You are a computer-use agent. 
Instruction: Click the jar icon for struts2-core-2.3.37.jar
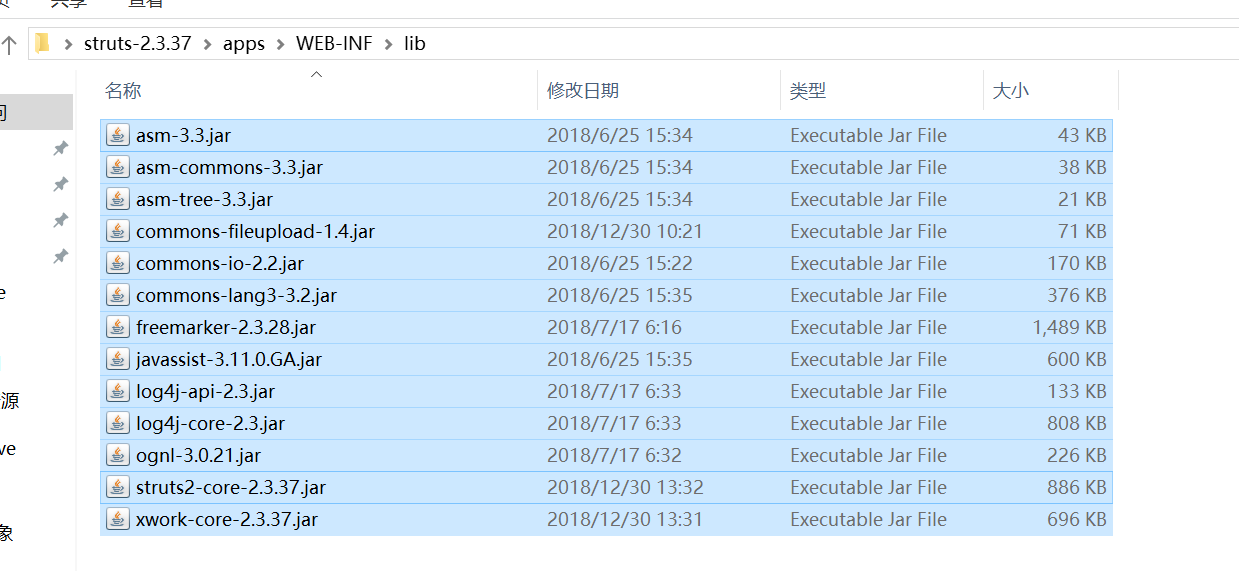coord(118,487)
